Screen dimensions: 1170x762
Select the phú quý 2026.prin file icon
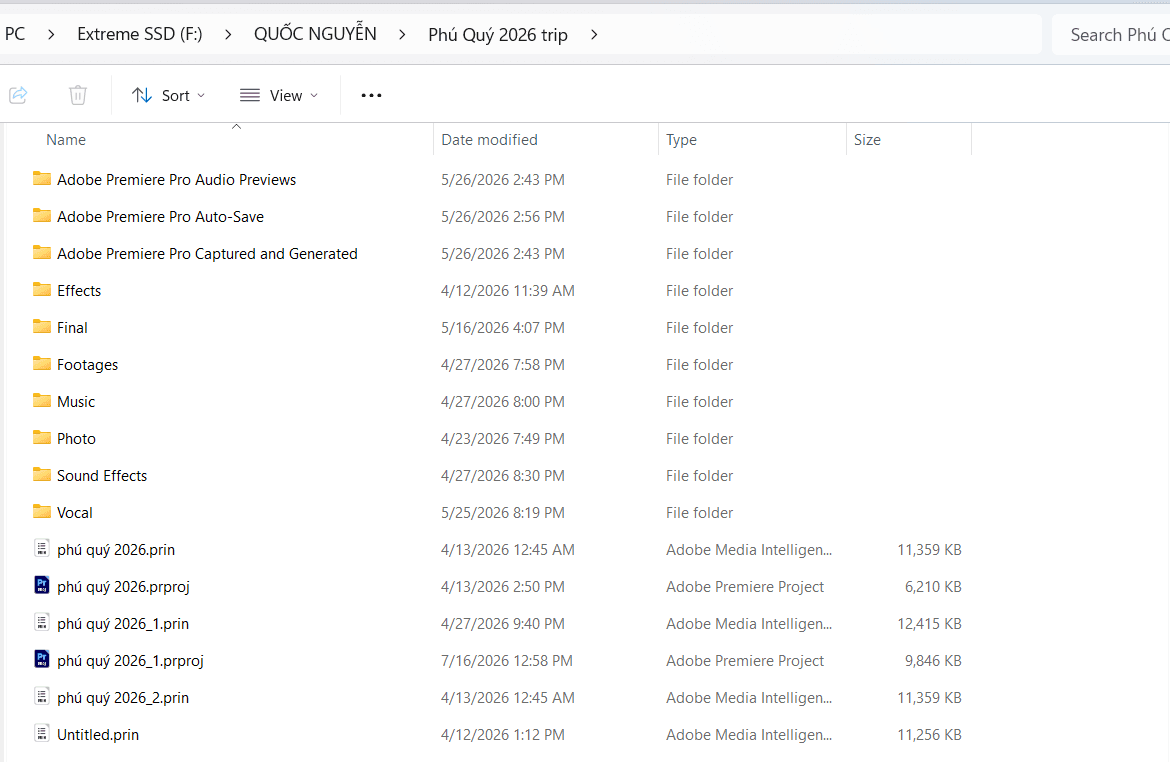(x=43, y=549)
